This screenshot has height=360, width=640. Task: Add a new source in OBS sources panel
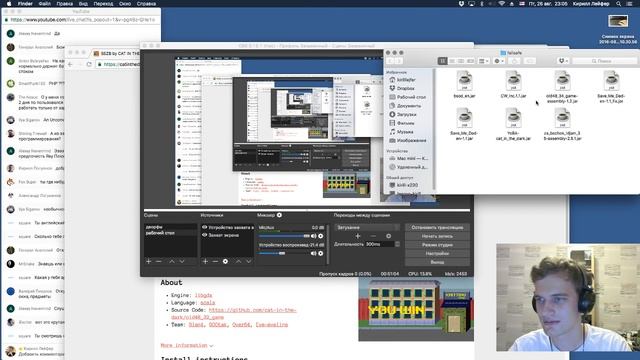point(205,261)
